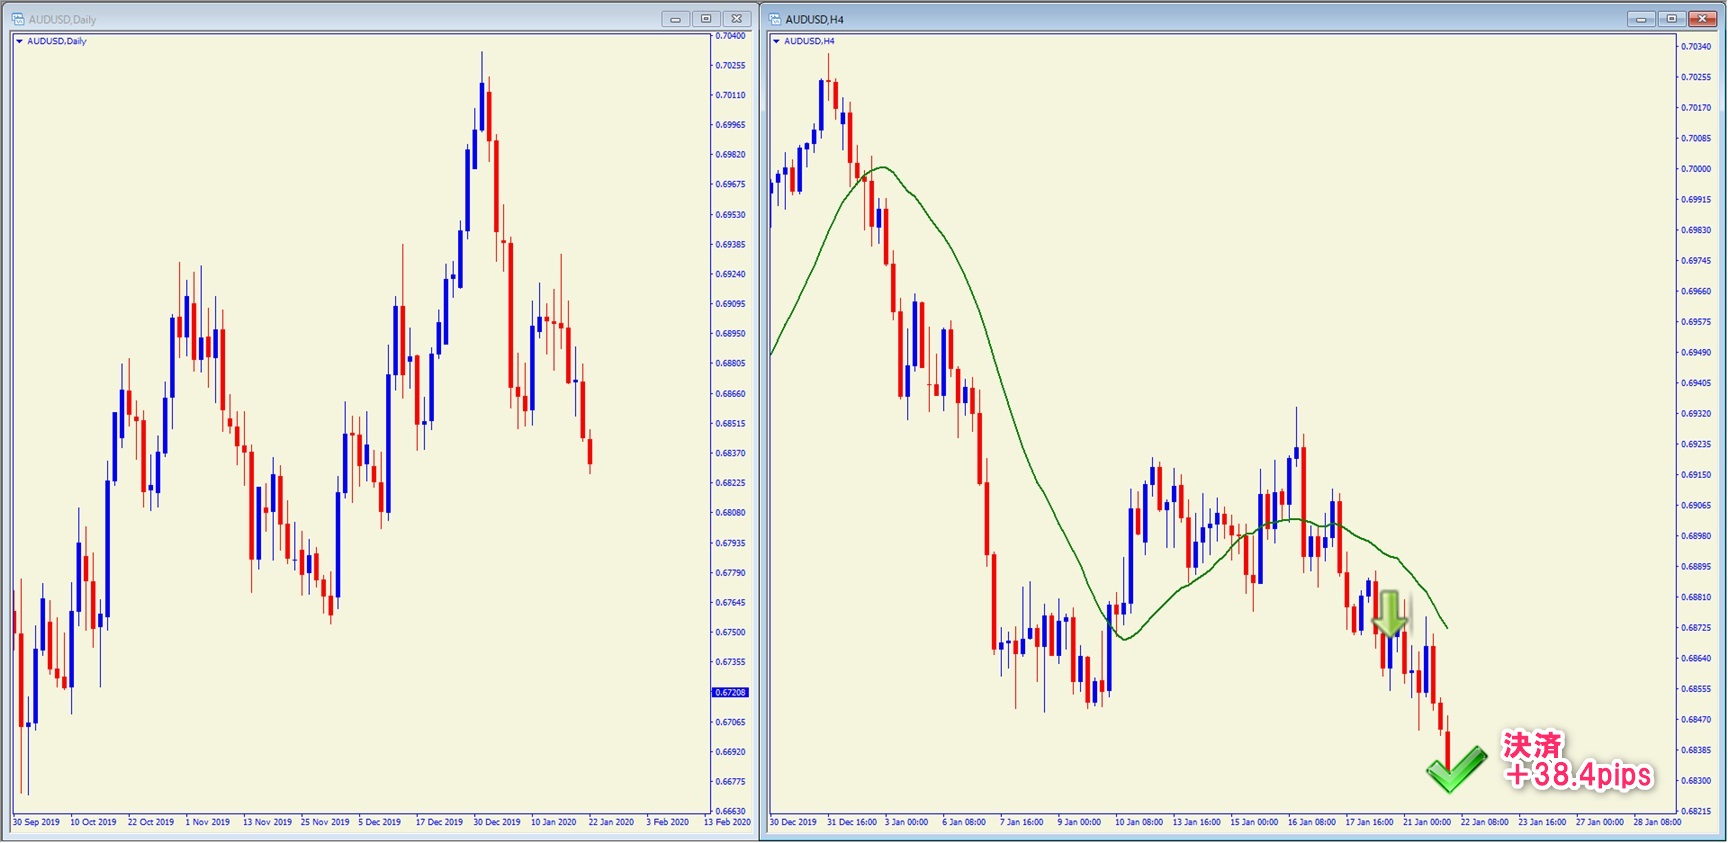
Task: Click date label 30 Sep 2019 on Daily chart
Action: click(x=36, y=822)
